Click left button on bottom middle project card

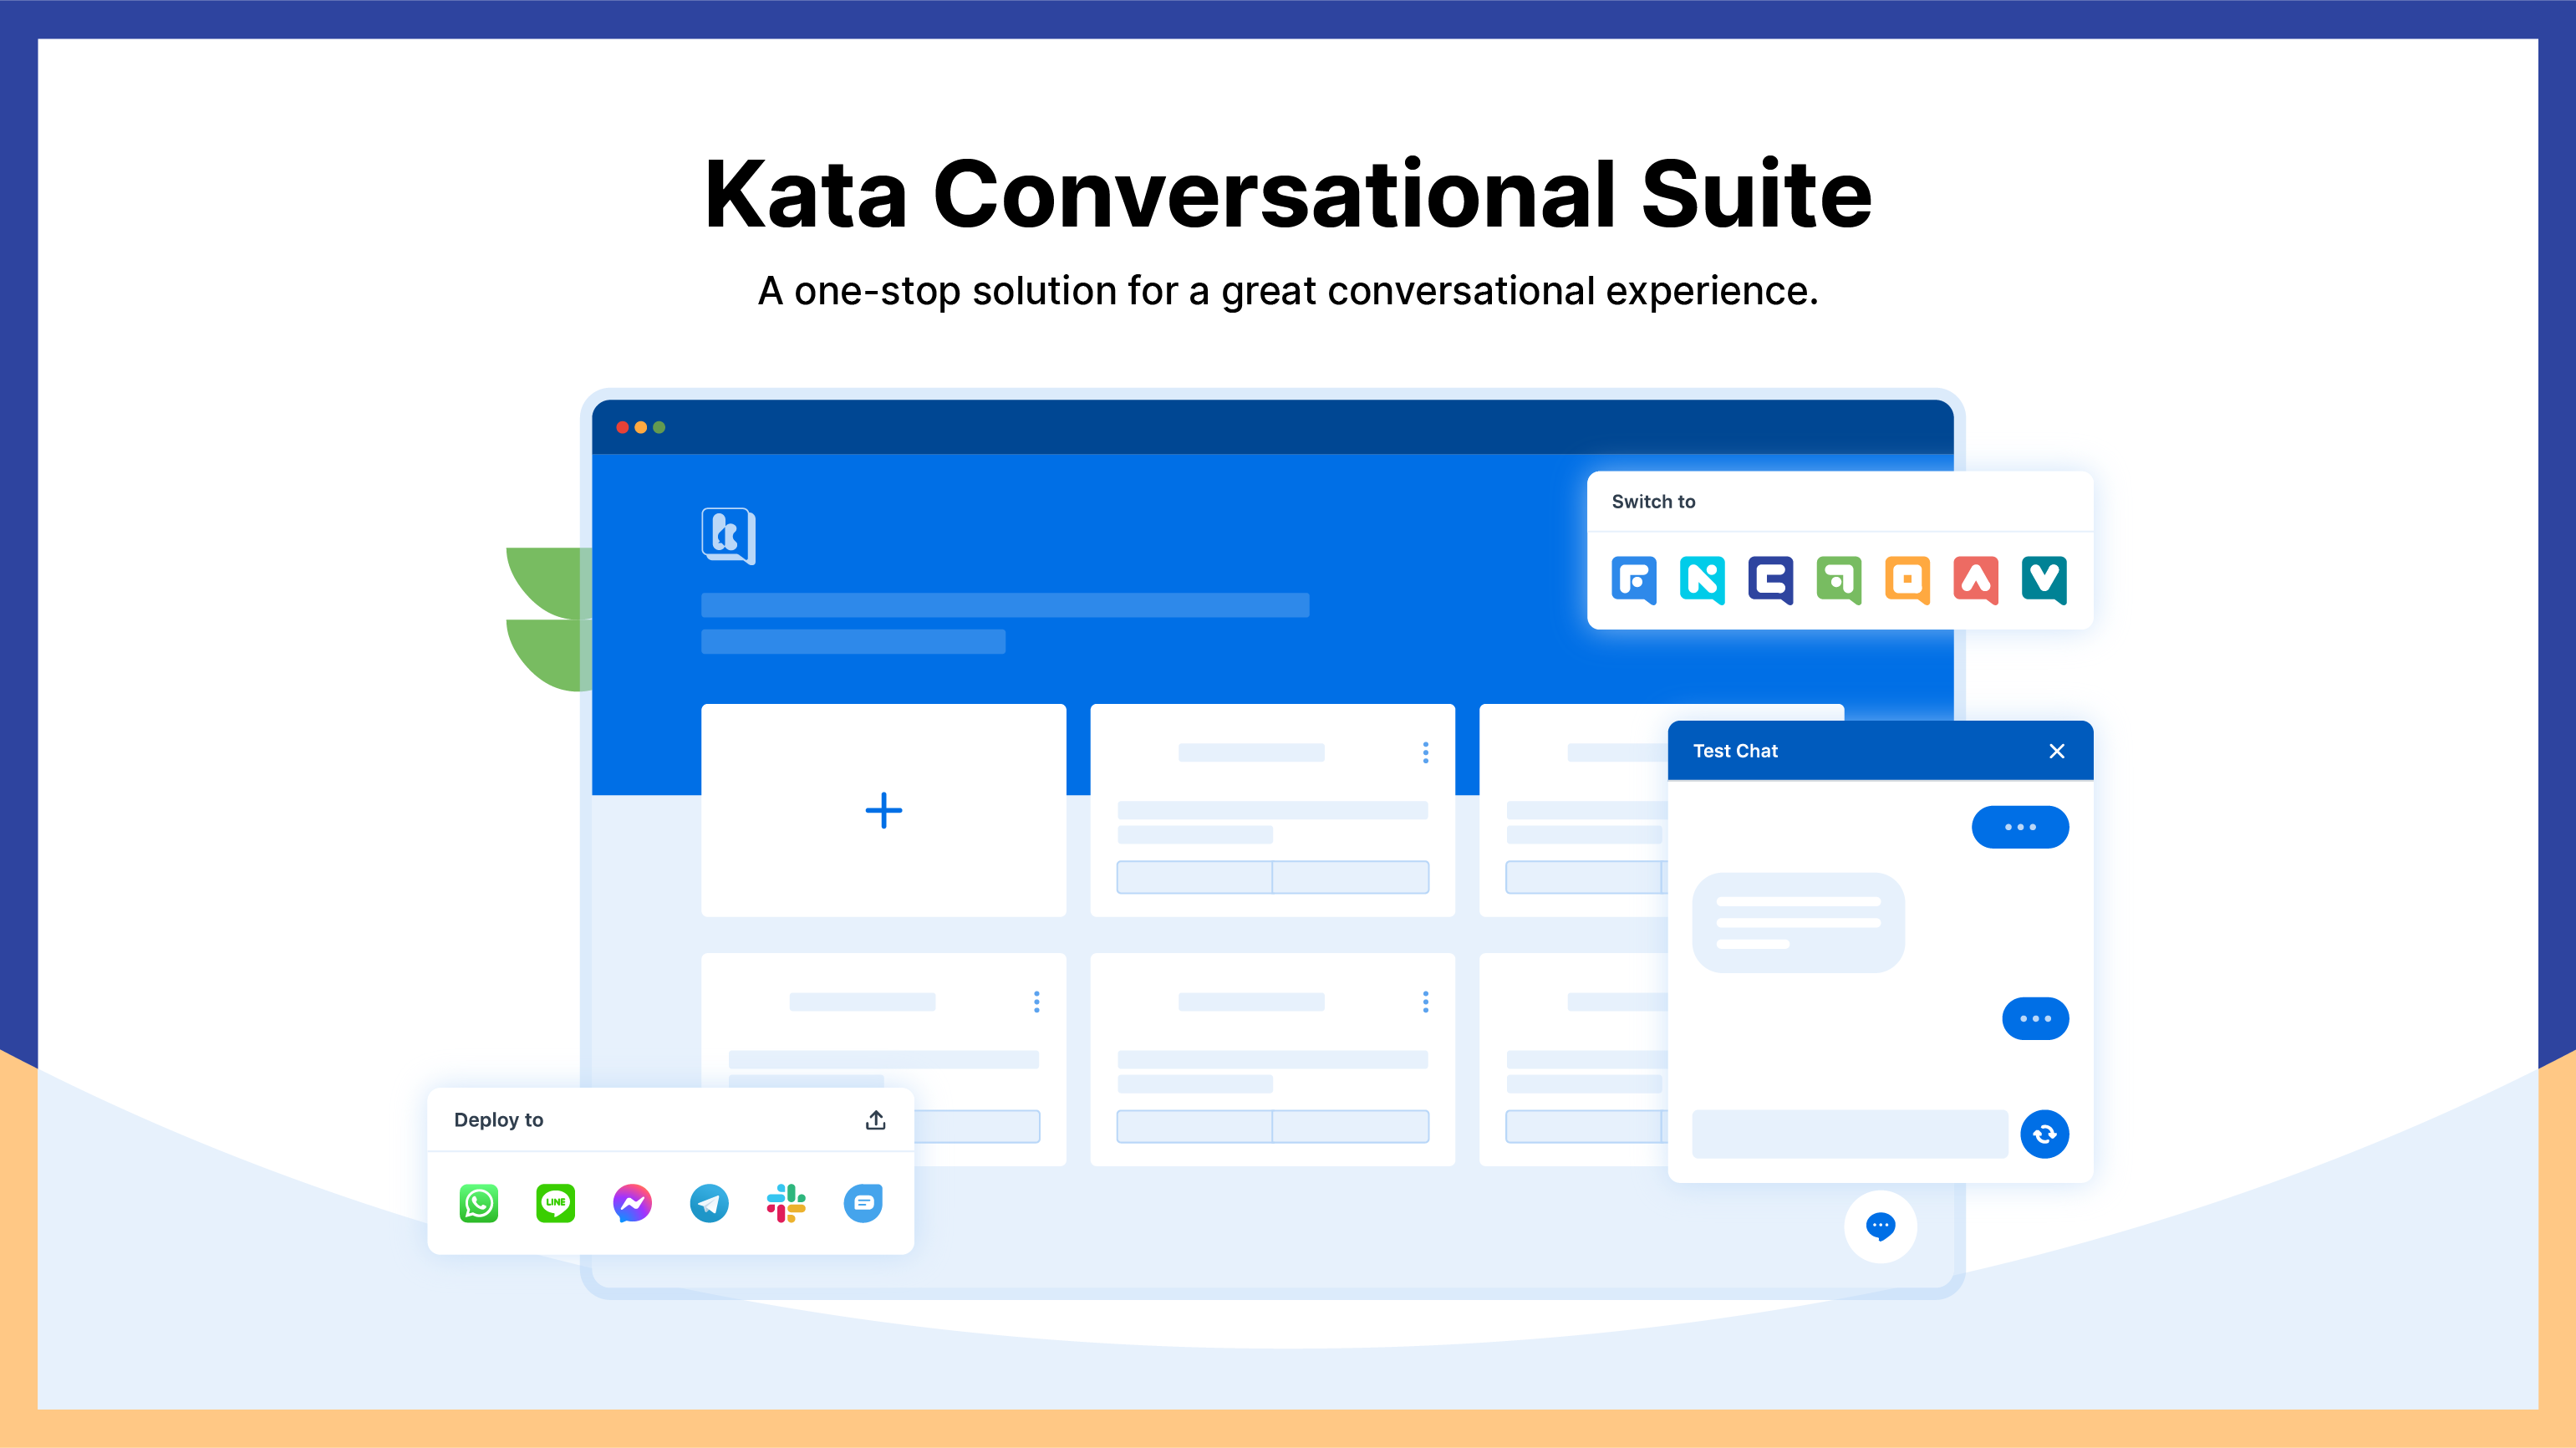click(1194, 1126)
